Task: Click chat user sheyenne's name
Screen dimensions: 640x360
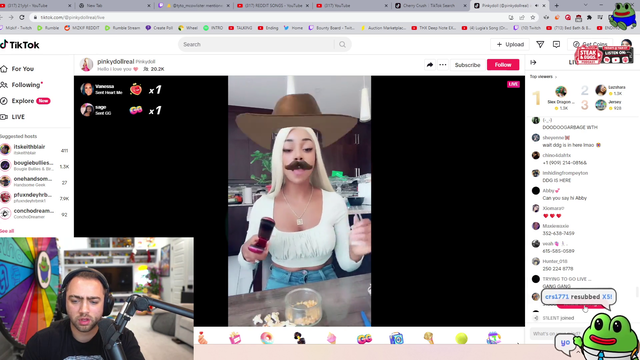Action: [x=553, y=138]
